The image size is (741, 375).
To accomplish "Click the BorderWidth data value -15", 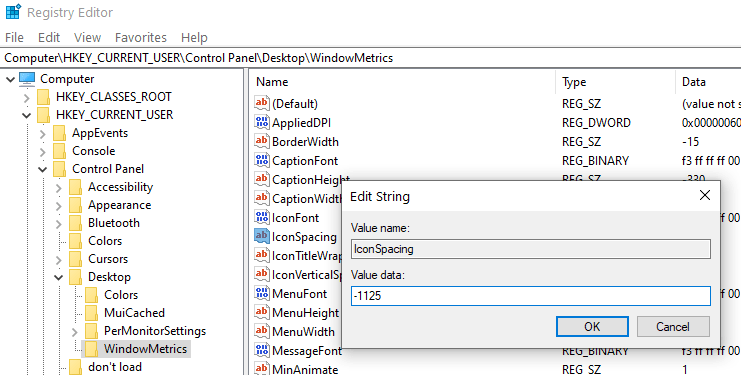I will (x=690, y=142).
